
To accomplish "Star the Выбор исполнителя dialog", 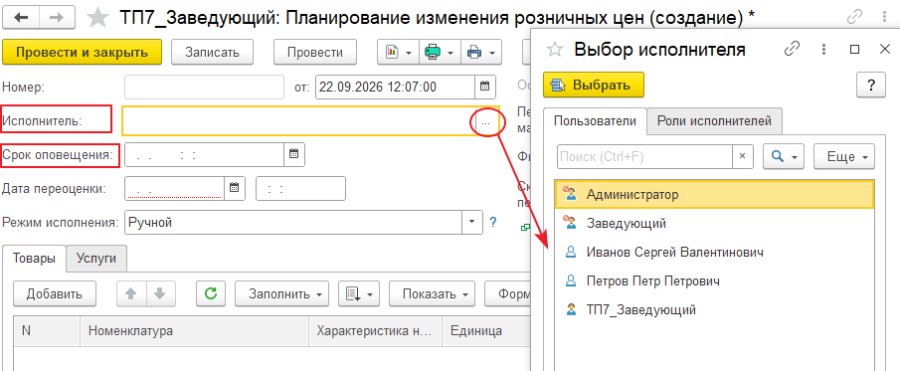I will [x=554, y=49].
